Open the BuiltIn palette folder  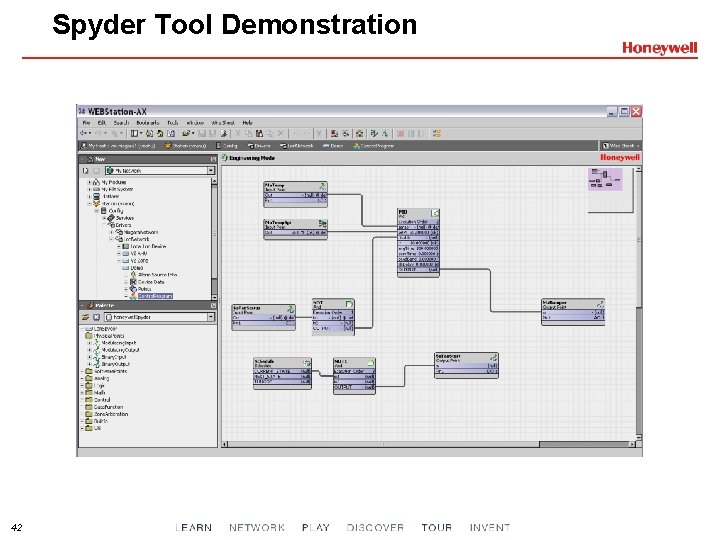tap(101, 421)
